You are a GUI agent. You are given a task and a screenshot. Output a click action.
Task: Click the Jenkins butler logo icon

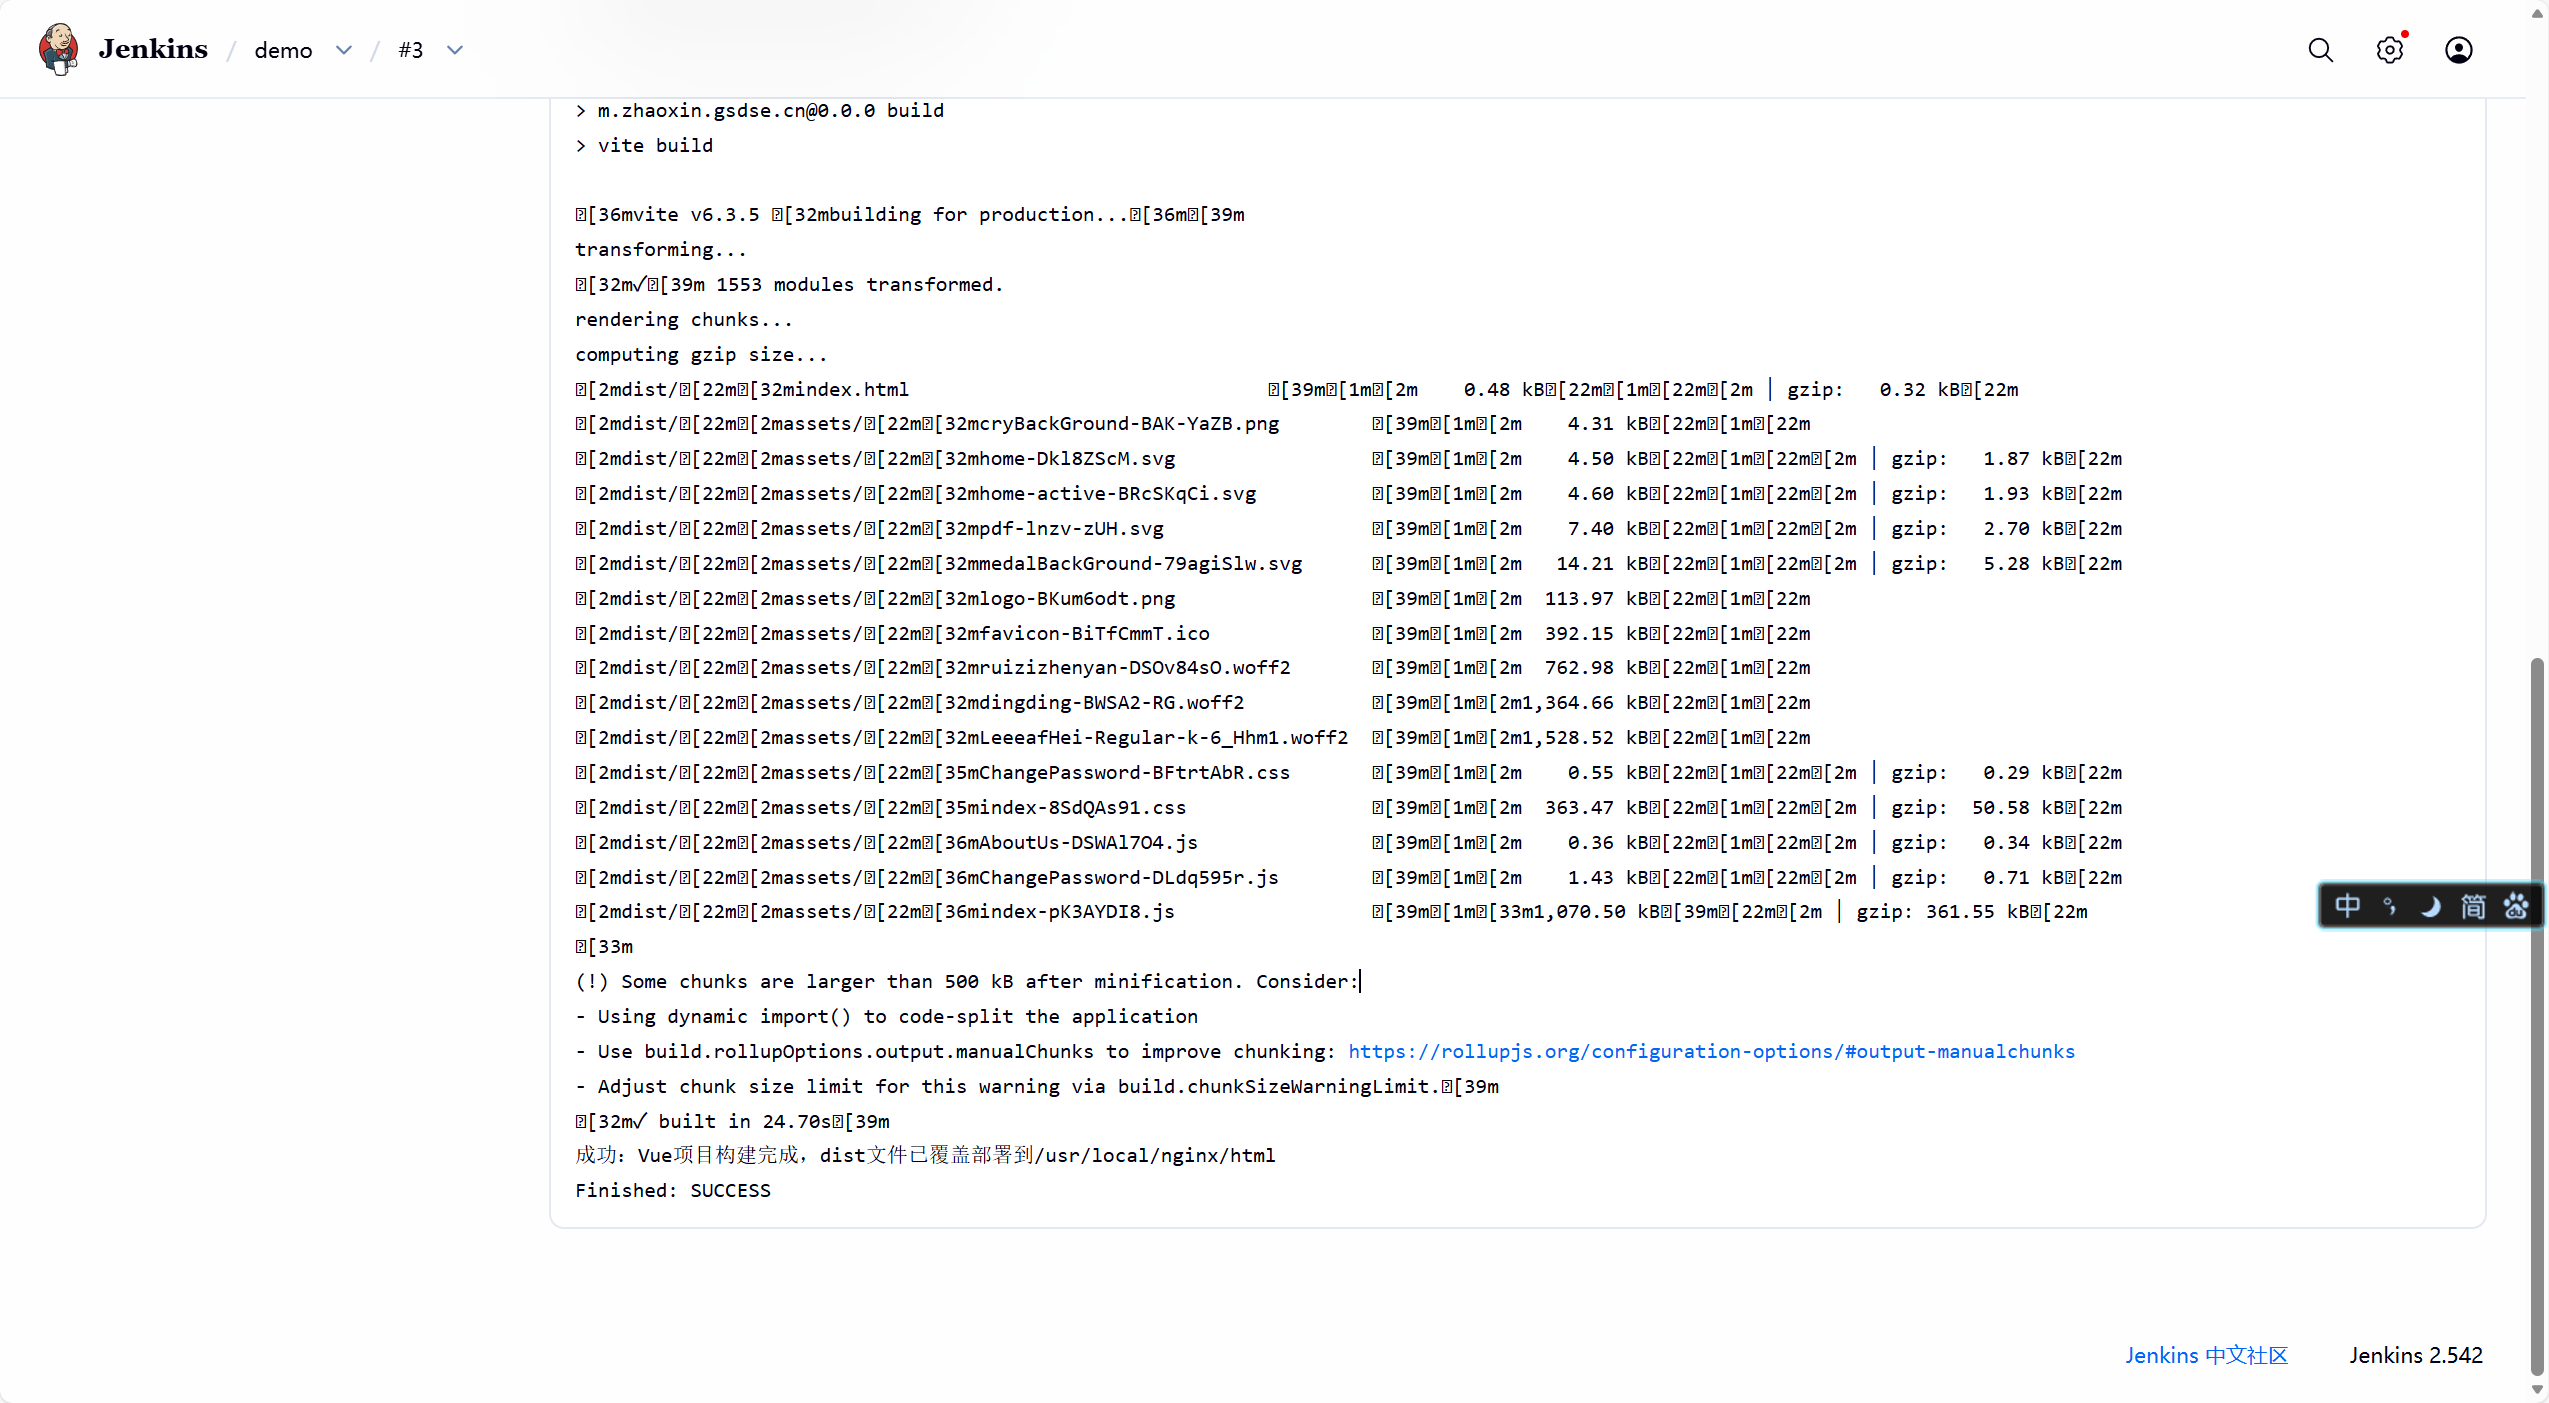click(x=58, y=49)
